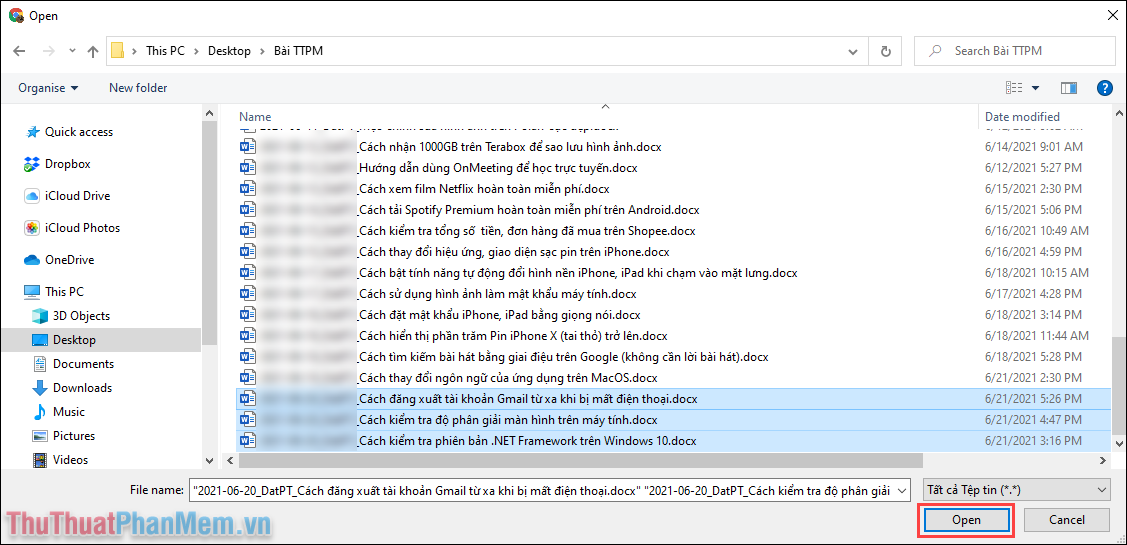Click Word icon of the MacOS file

click(248, 377)
